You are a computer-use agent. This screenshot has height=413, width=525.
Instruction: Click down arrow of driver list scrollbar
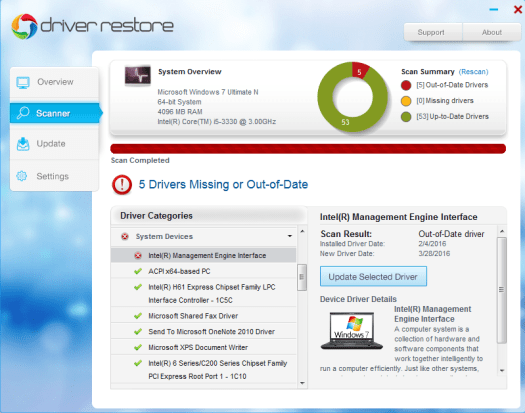[x=302, y=383]
